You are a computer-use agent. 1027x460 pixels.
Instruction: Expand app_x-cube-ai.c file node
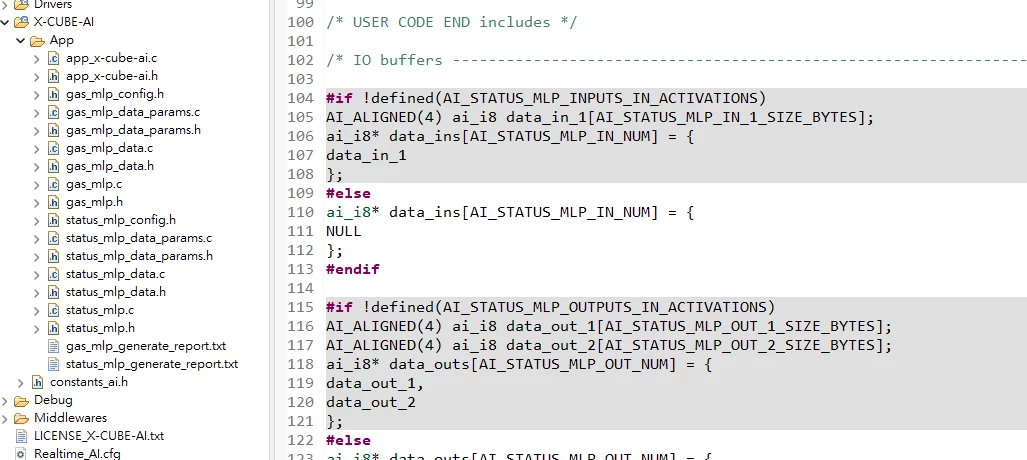coord(37,58)
